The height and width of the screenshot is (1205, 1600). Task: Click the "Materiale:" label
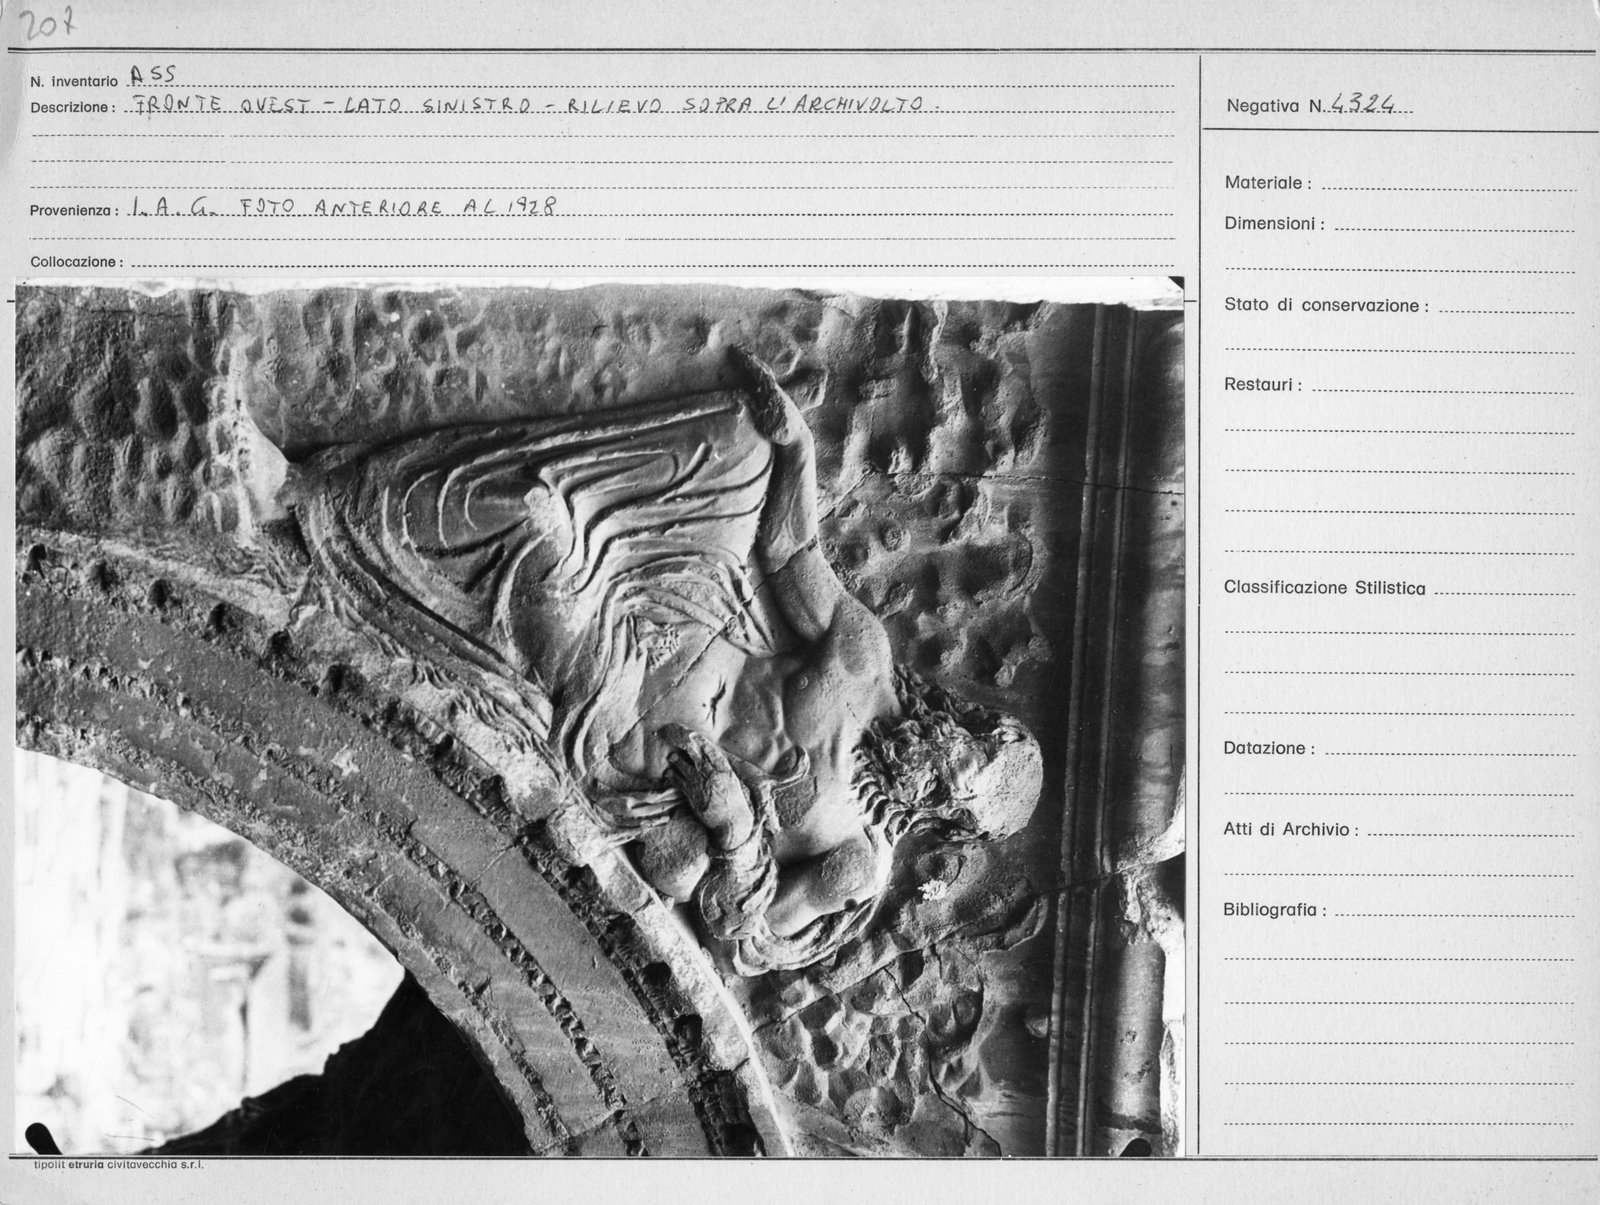(1268, 183)
